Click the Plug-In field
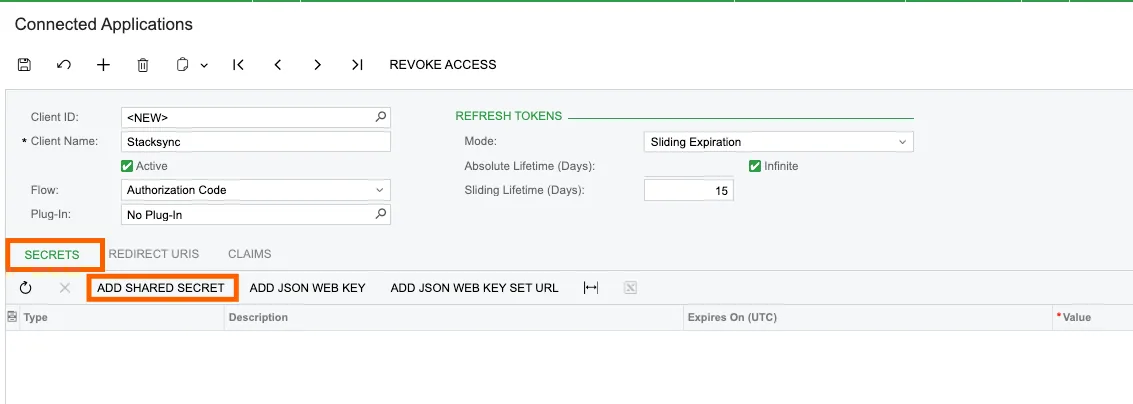 (256, 215)
